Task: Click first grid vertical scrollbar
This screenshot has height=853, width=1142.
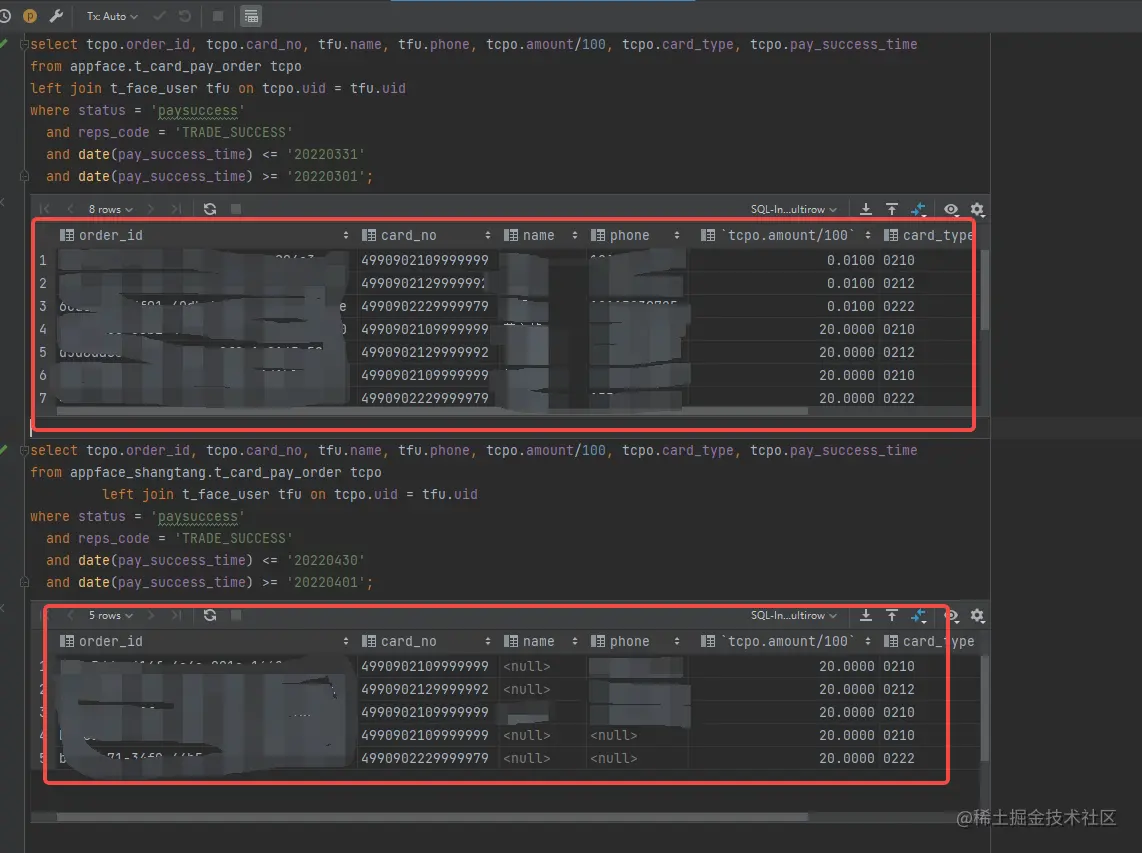Action: point(985,291)
